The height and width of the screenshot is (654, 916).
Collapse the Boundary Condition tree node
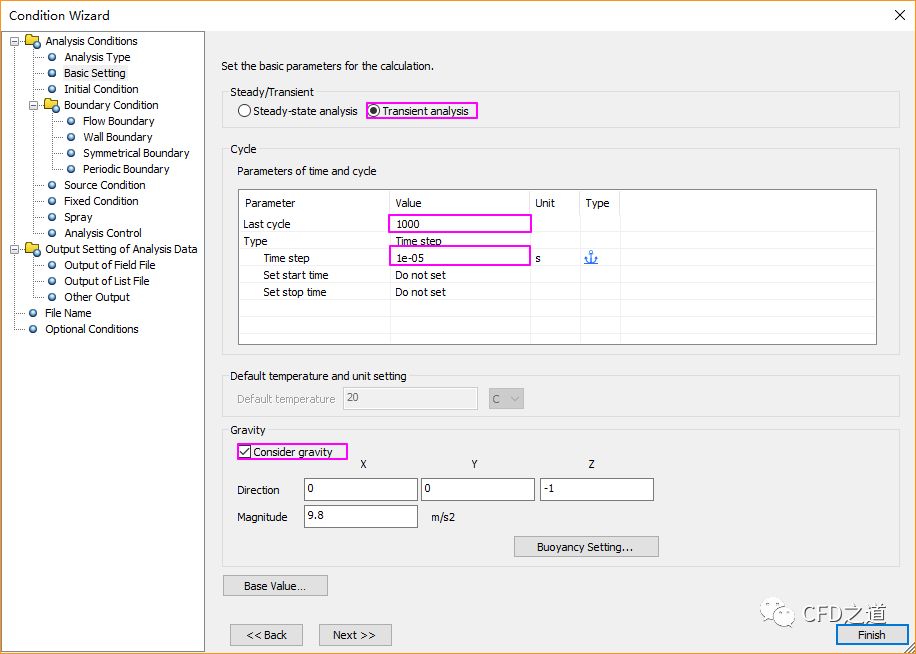pyautogui.click(x=34, y=105)
